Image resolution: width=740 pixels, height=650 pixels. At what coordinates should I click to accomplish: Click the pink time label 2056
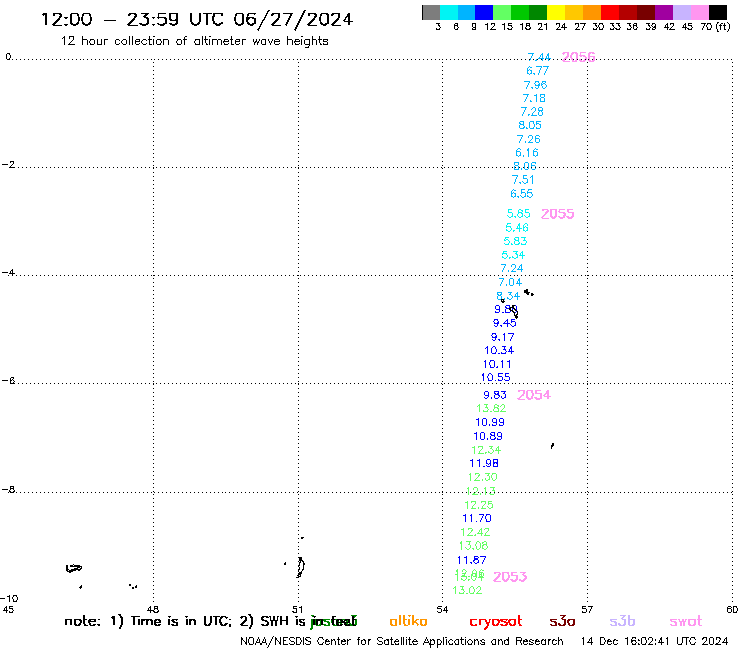click(579, 57)
